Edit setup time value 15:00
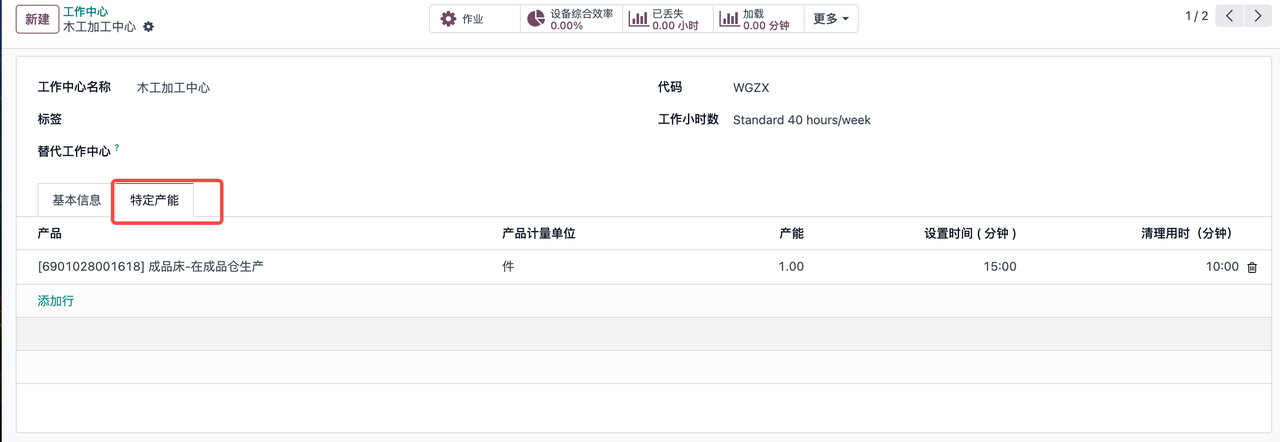1280x442 pixels. [x=1000, y=267]
